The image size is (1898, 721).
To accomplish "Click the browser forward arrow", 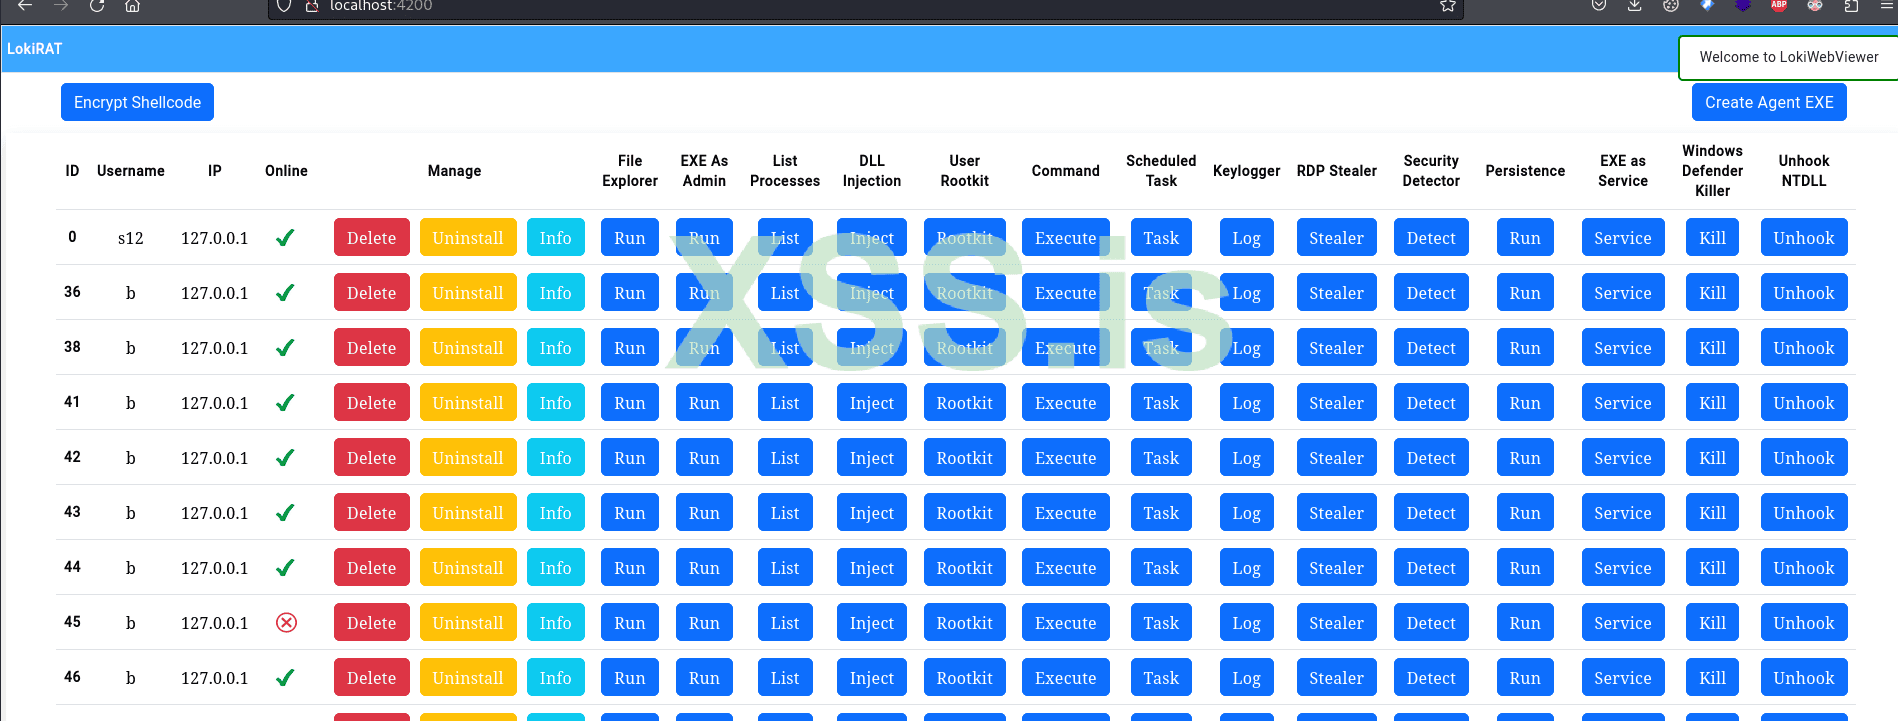I will coord(61,5).
